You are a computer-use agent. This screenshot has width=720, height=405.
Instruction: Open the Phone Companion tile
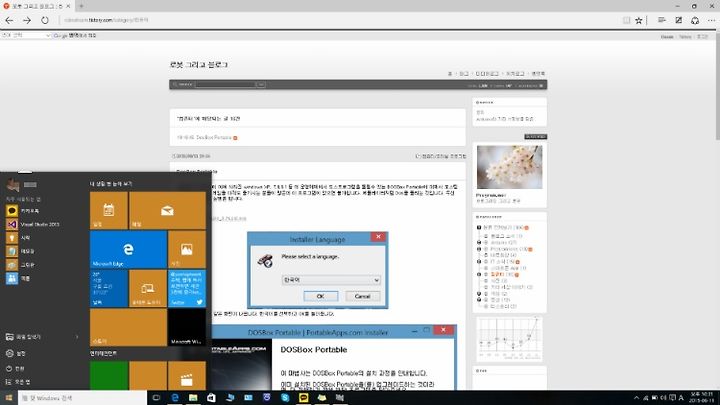point(147,288)
